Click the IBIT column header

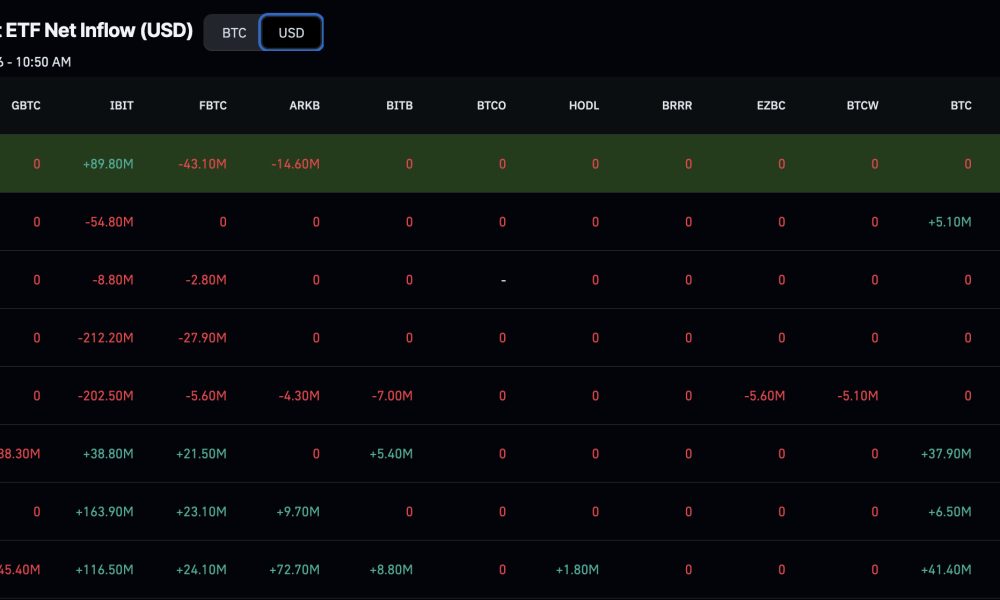click(121, 106)
